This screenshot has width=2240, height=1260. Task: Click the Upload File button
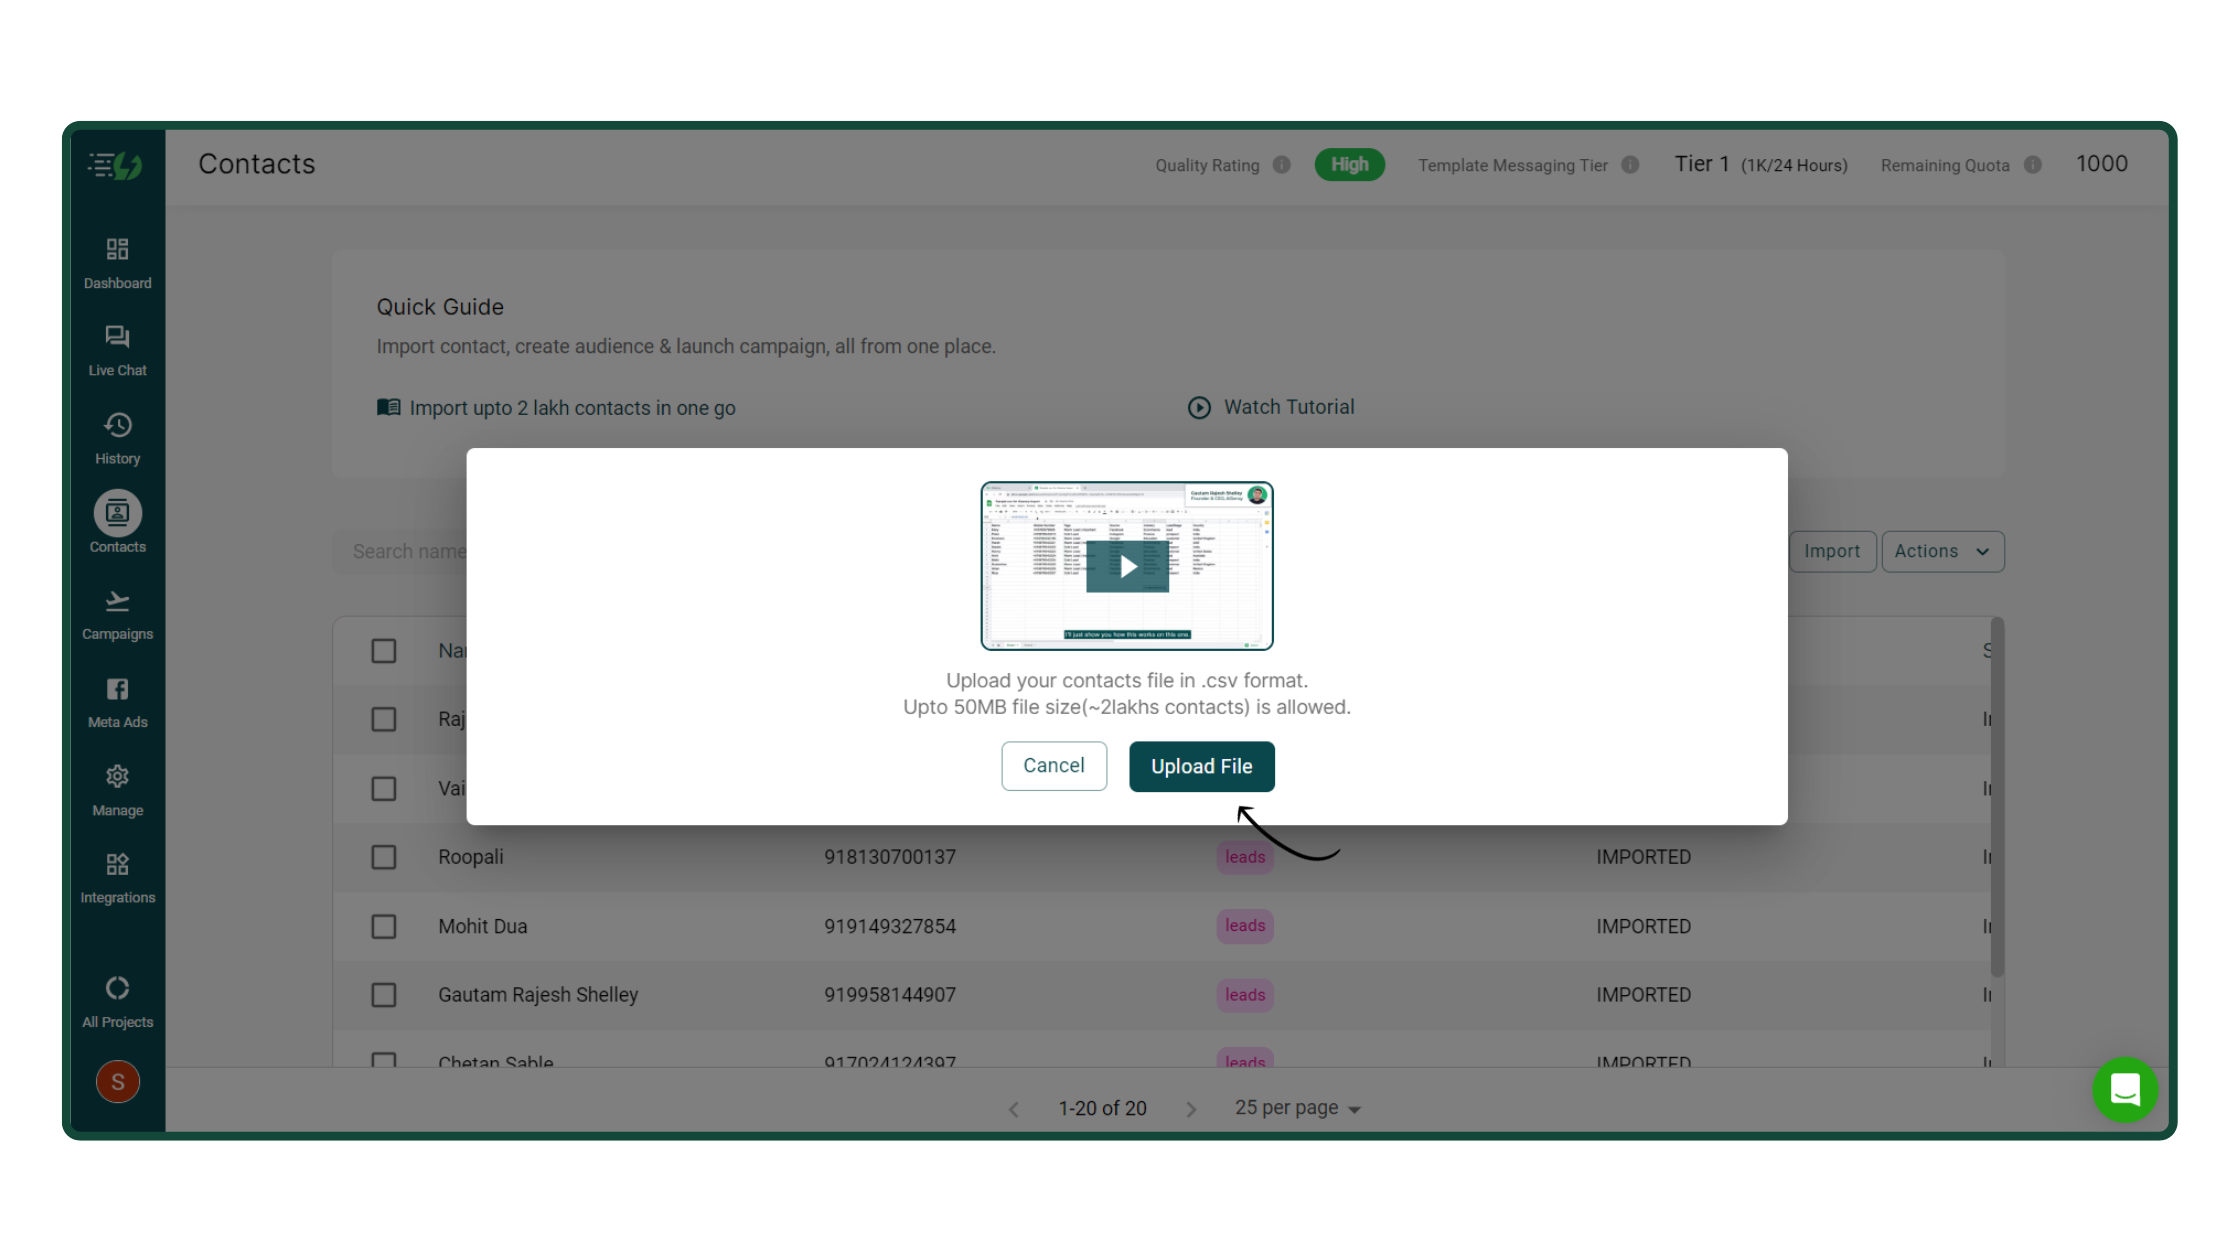pos(1201,766)
